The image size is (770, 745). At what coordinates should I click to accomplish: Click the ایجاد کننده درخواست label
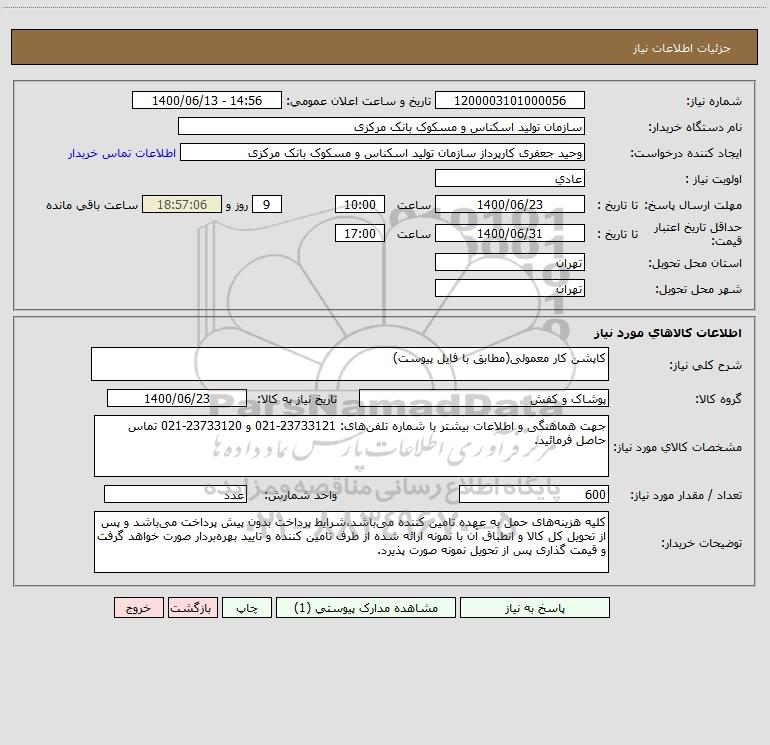pos(686,154)
